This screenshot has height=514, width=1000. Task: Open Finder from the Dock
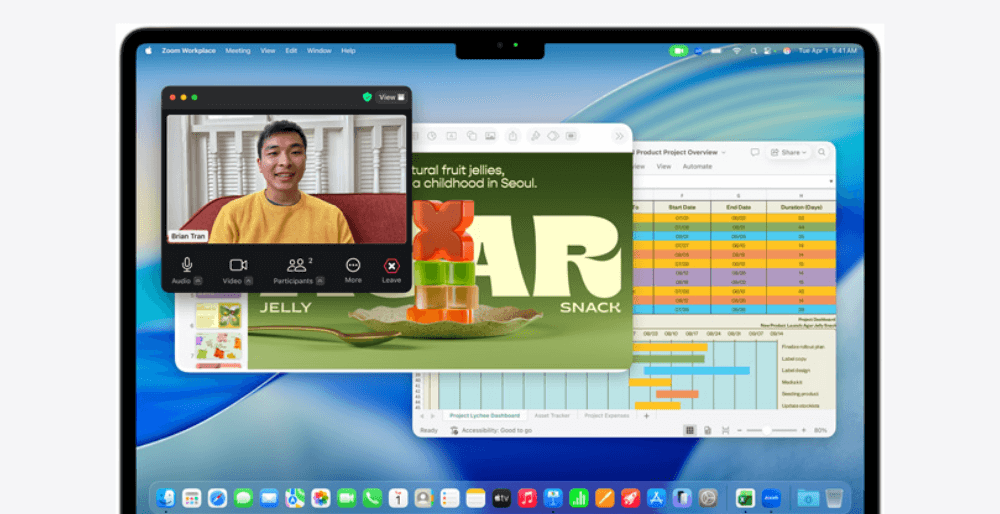pyautogui.click(x=166, y=497)
